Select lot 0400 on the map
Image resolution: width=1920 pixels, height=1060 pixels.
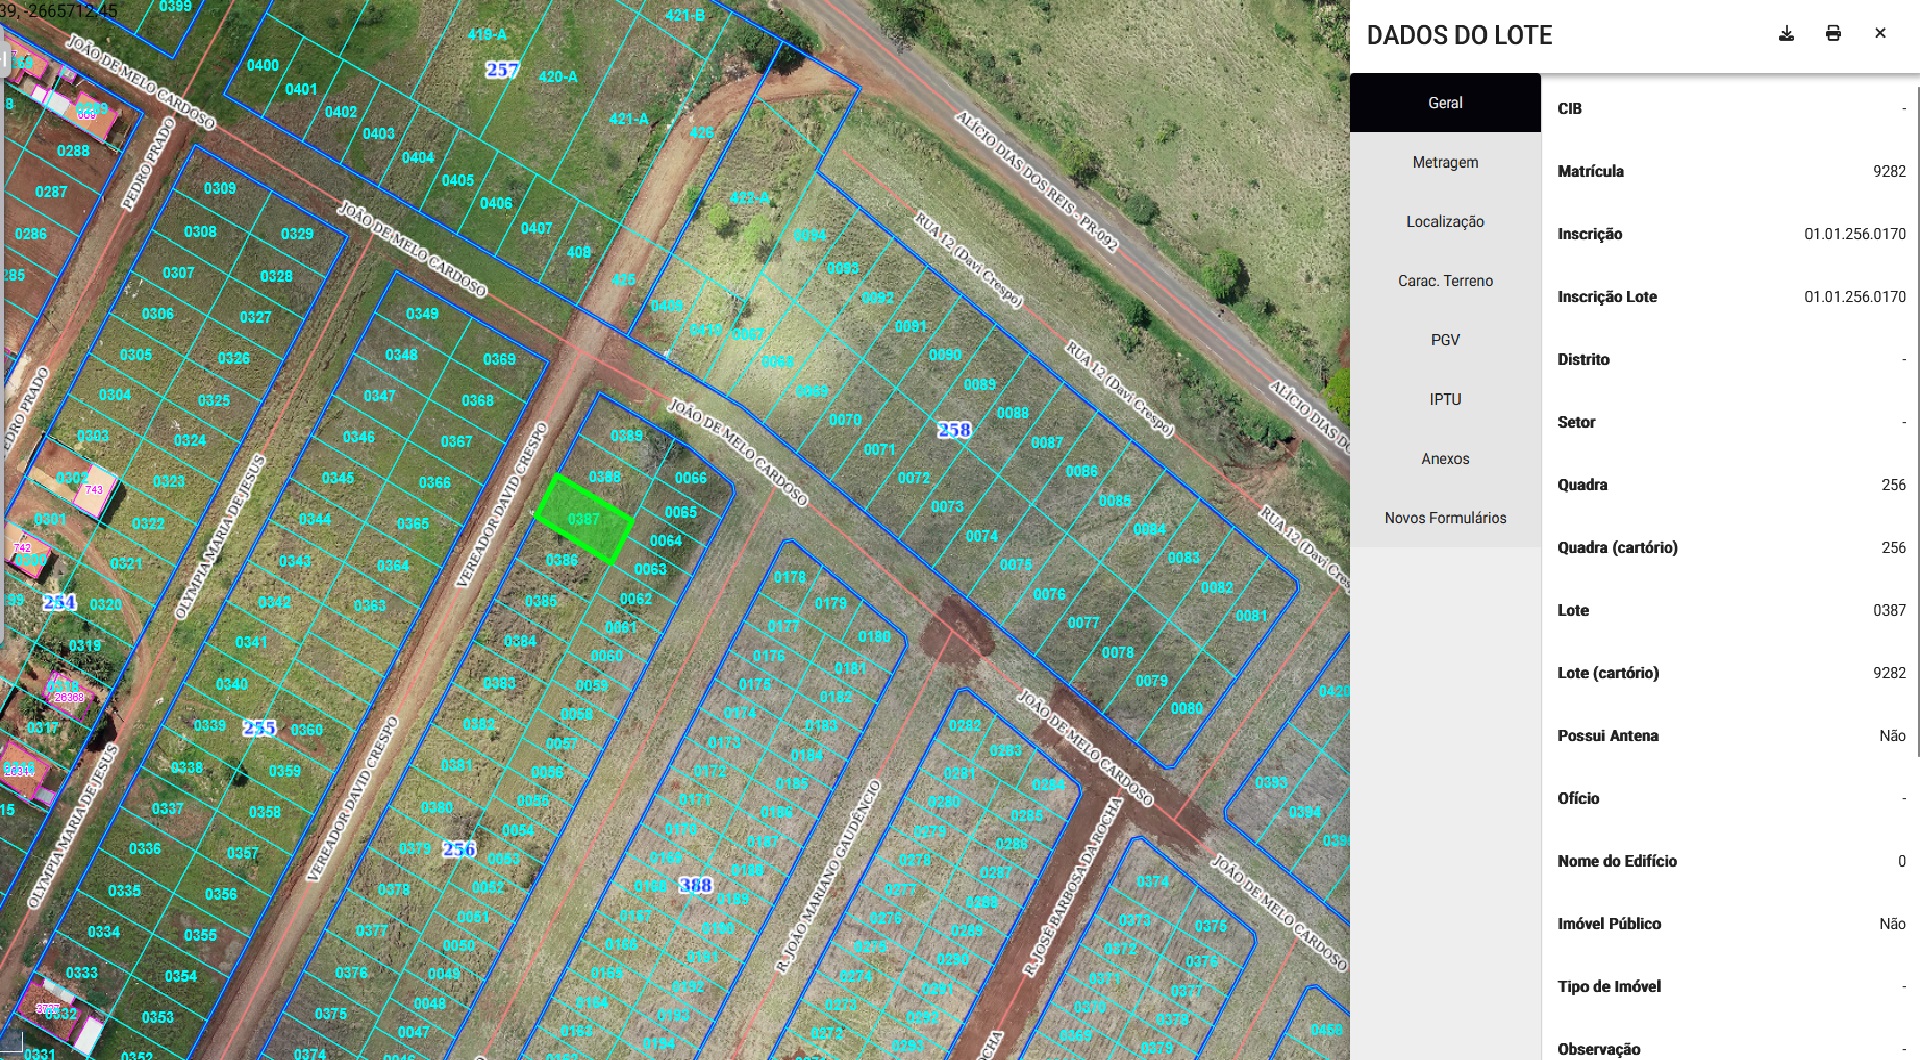click(263, 65)
